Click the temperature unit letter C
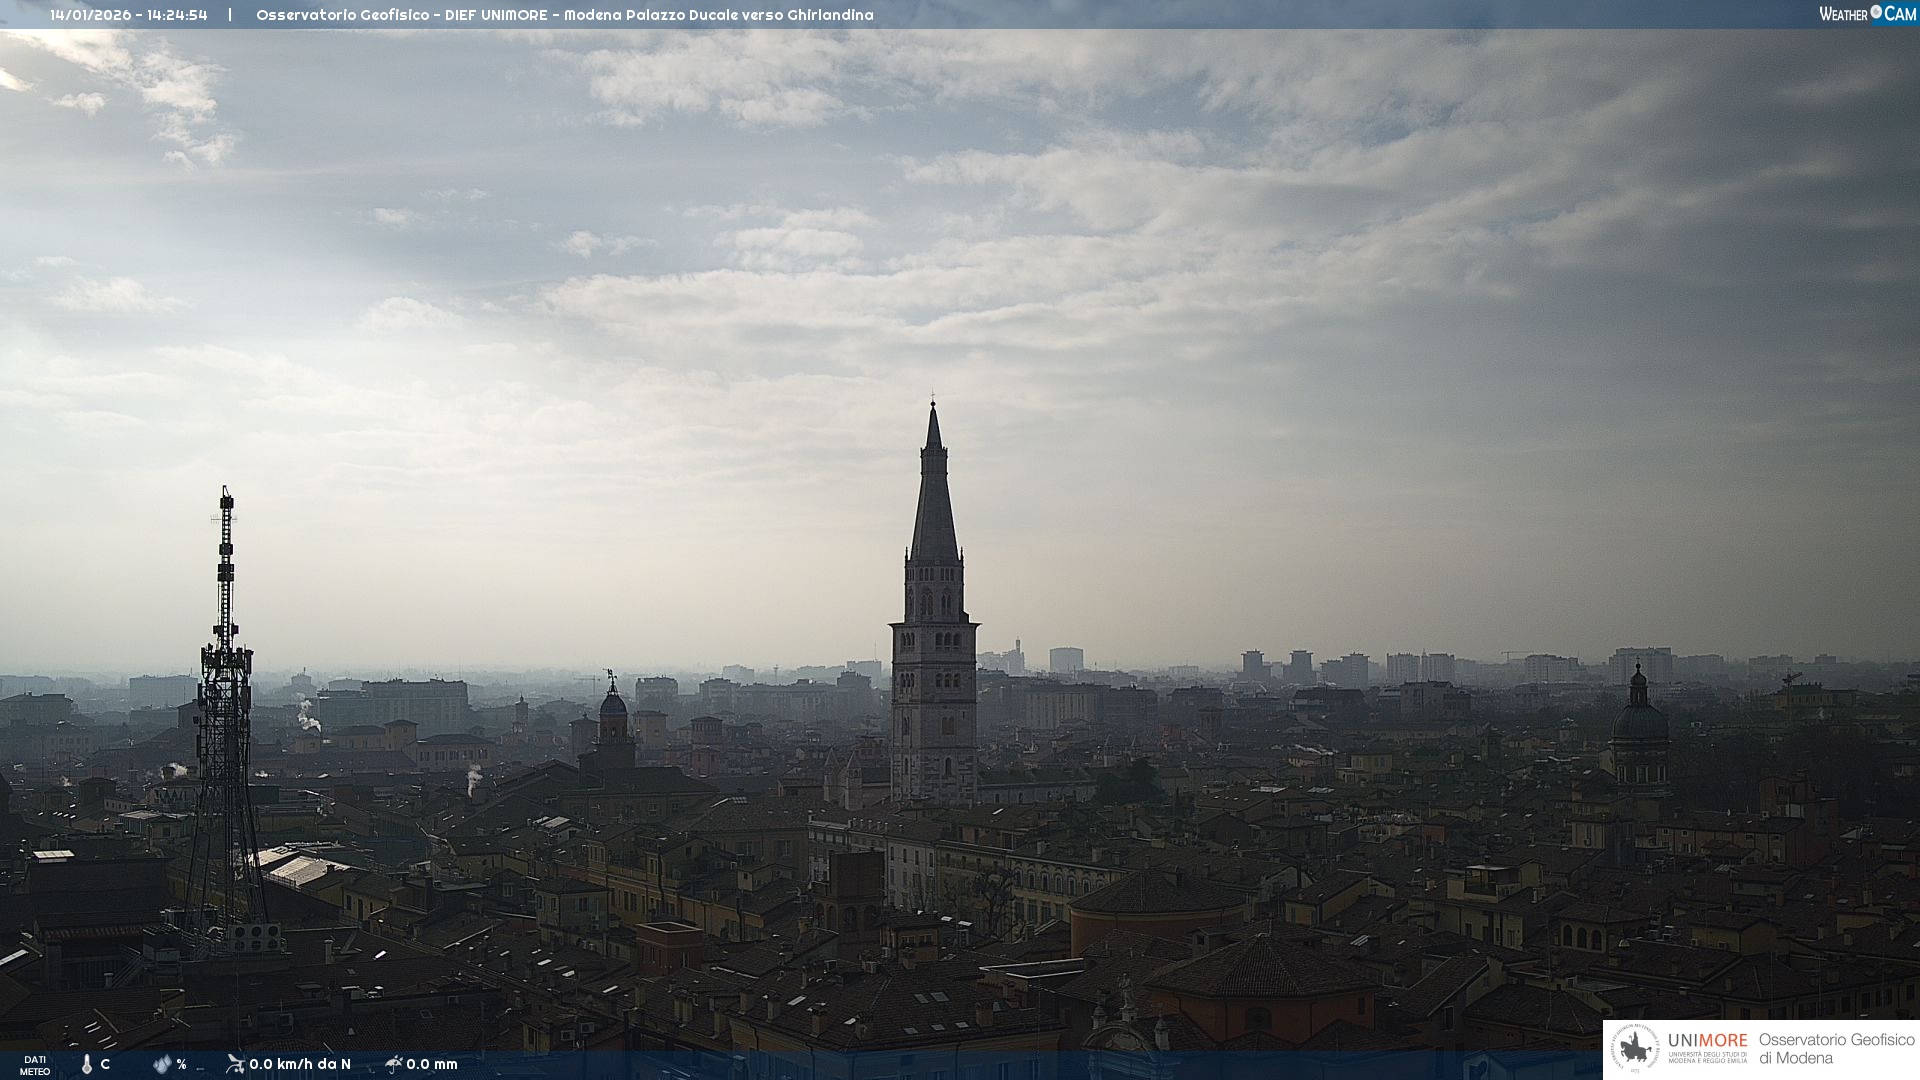 tap(105, 1064)
